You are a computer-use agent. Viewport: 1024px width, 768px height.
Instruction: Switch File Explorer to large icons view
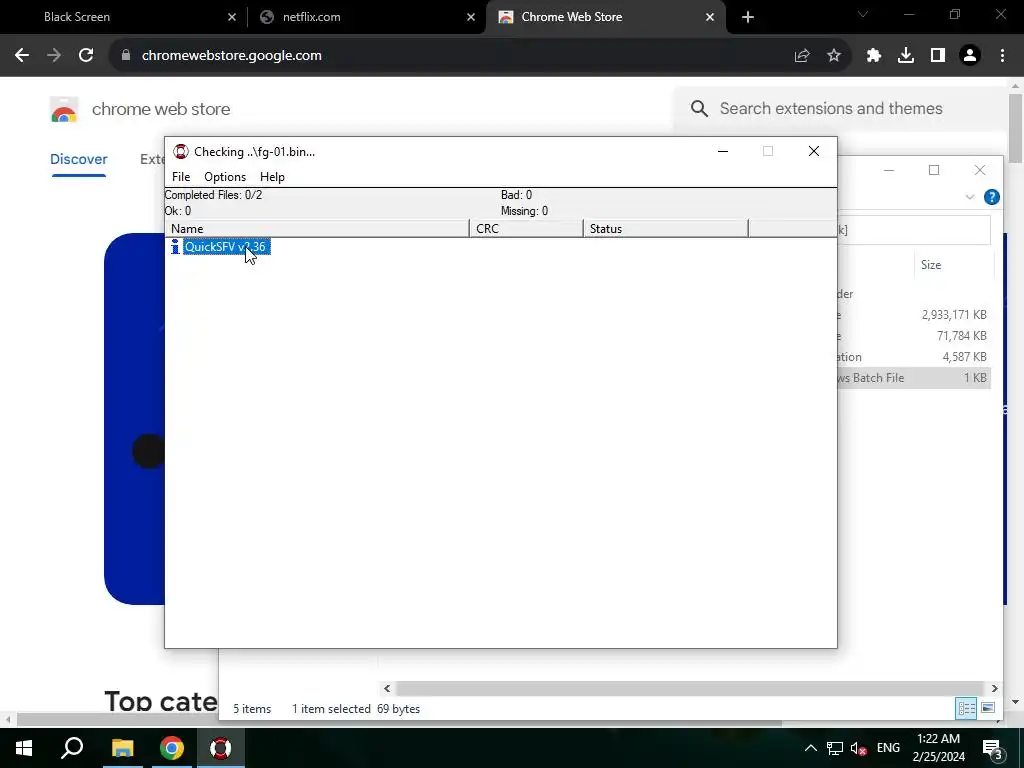[x=988, y=709]
